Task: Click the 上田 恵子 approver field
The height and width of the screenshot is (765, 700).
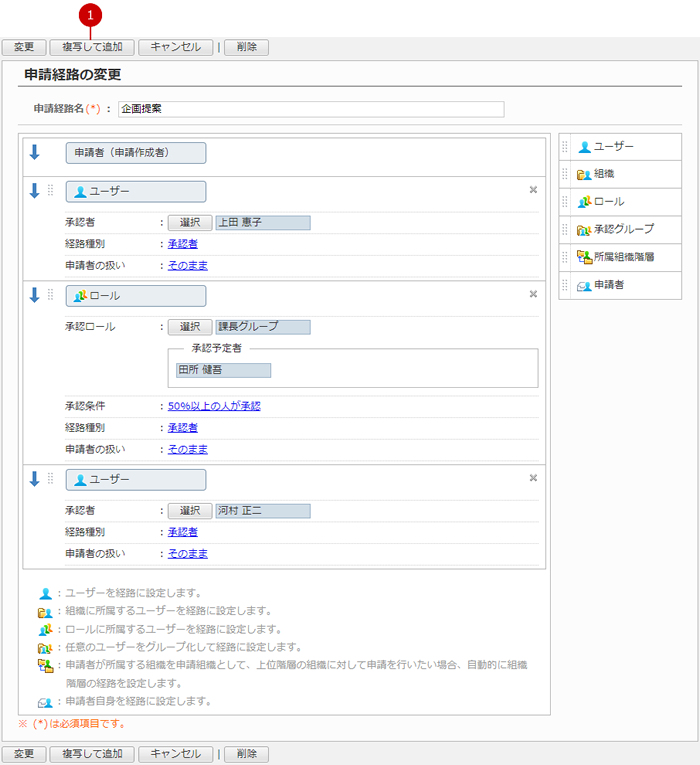Action: 263,223
